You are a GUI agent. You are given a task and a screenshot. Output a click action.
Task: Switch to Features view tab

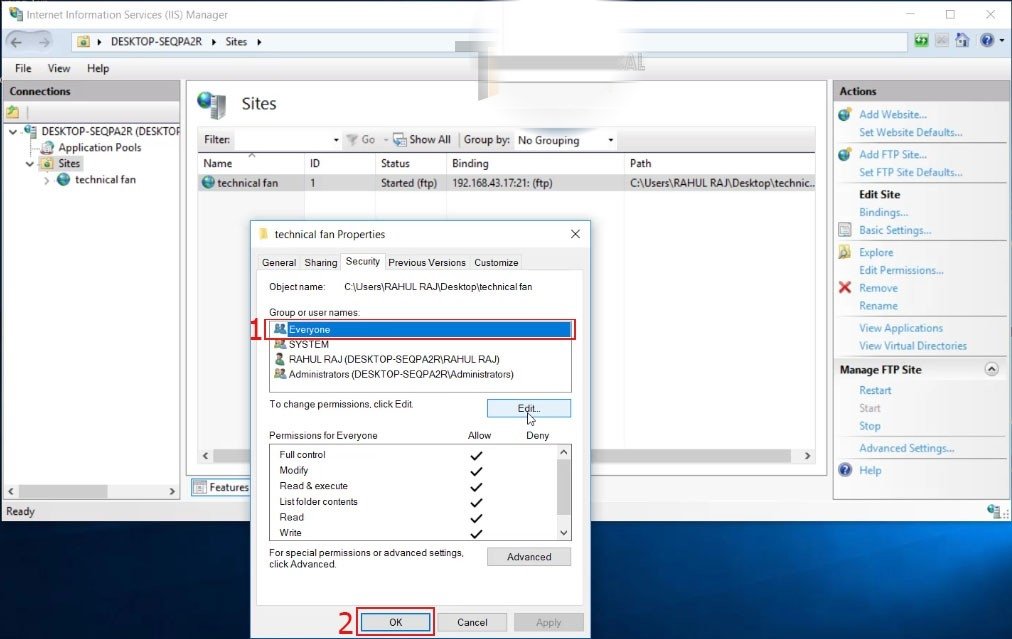click(221, 487)
